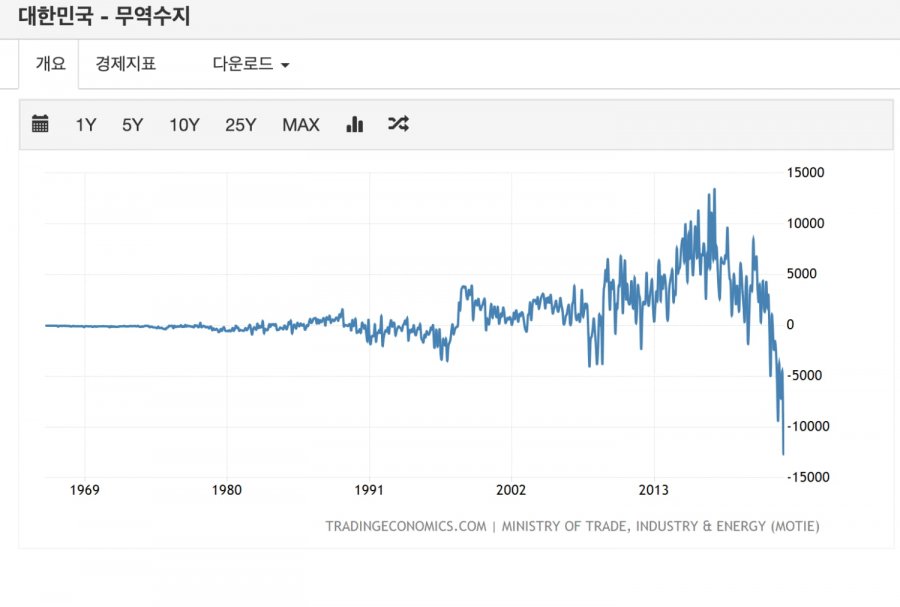The image size is (900, 607).
Task: Click the lowest point of the chart line
Action: point(783,454)
